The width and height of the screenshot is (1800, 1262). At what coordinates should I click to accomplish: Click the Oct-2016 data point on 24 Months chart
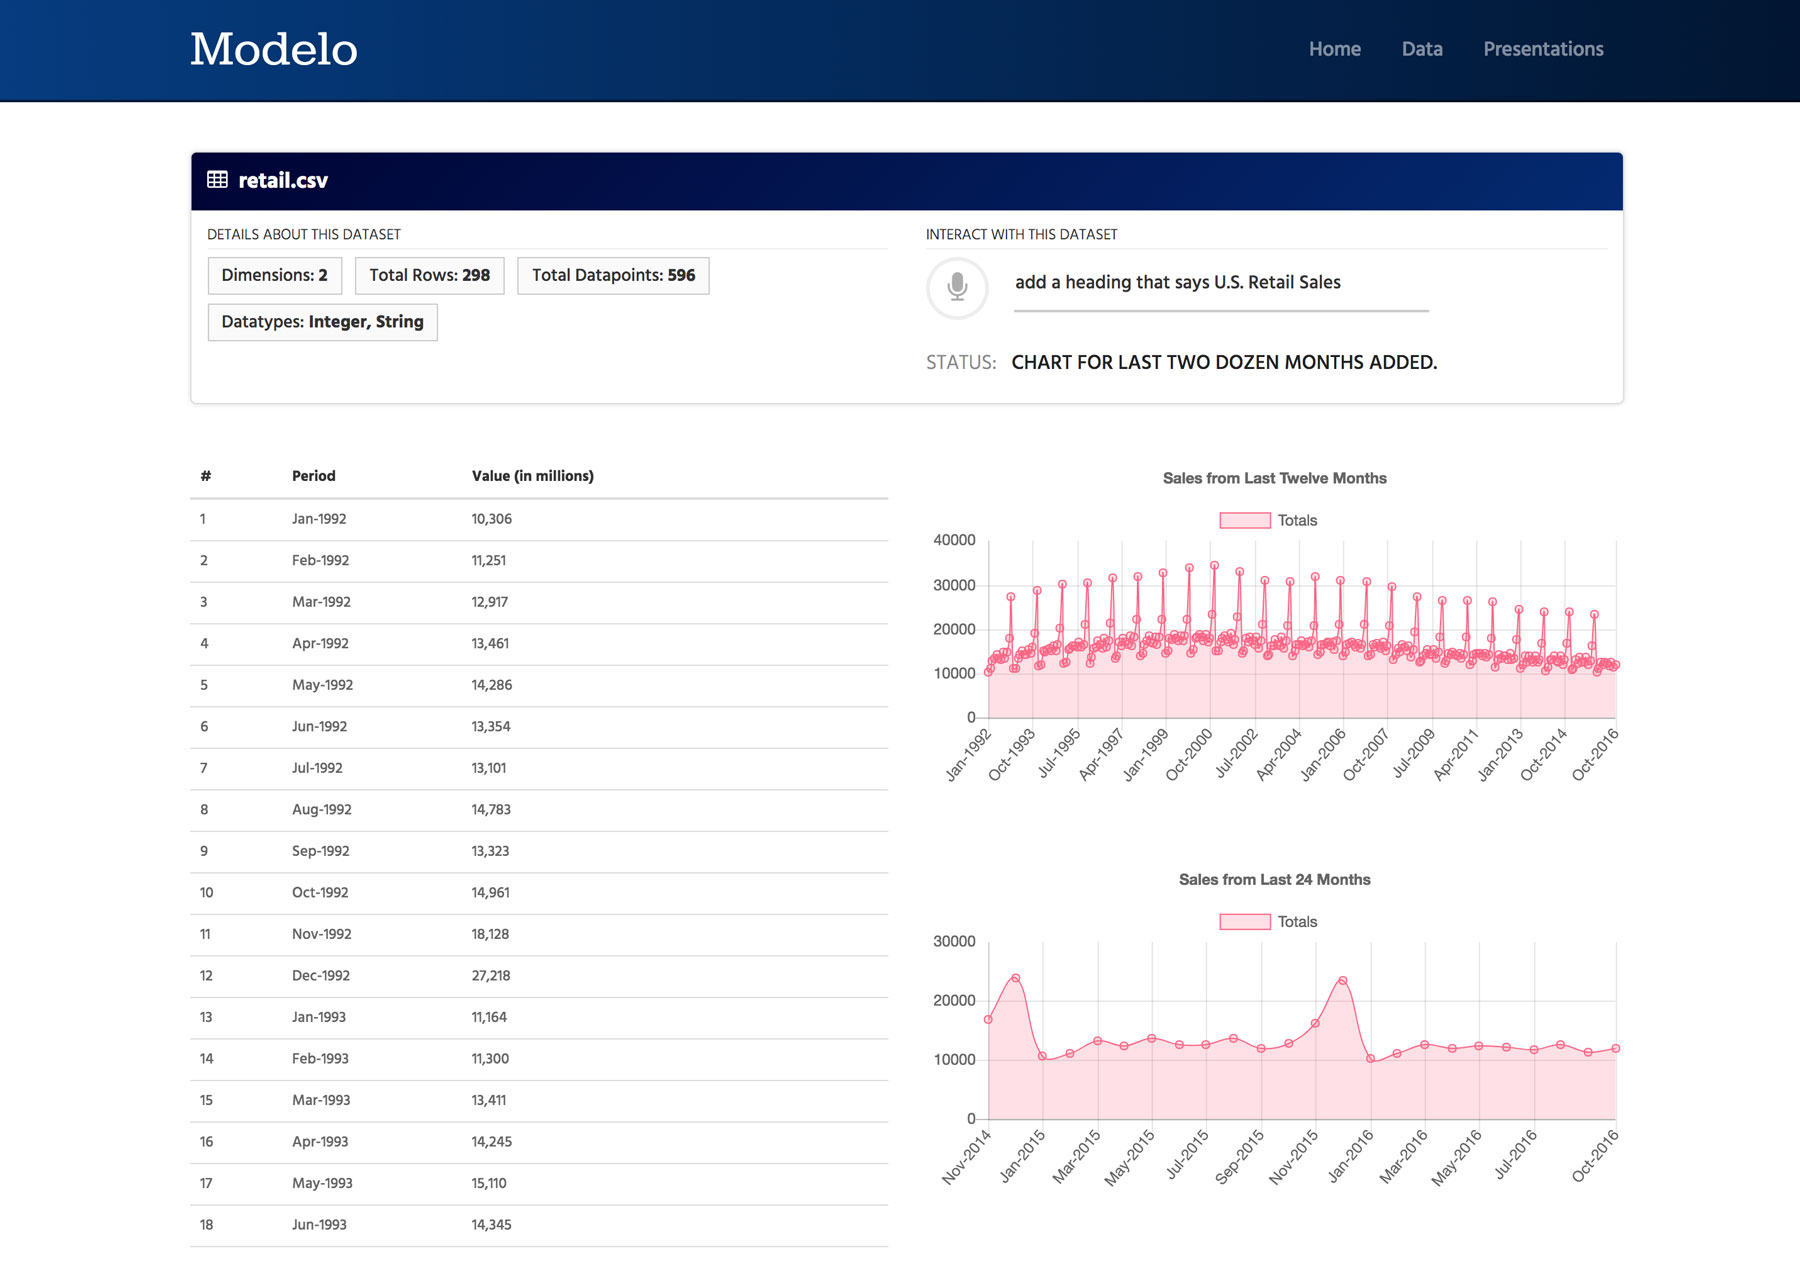1615,1049
